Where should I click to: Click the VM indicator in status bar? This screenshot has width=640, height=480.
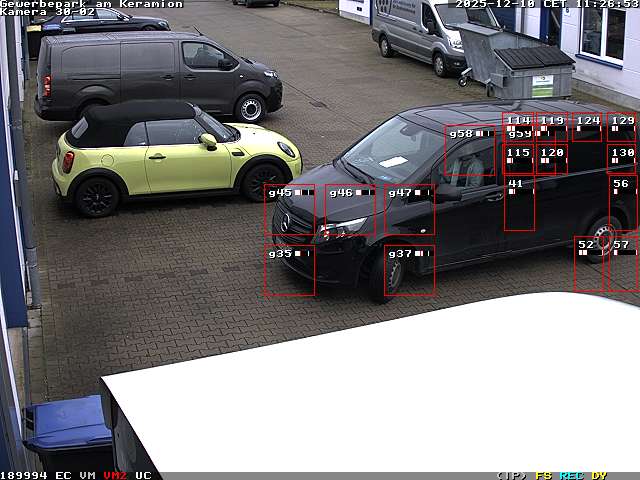pyautogui.click(x=88, y=475)
